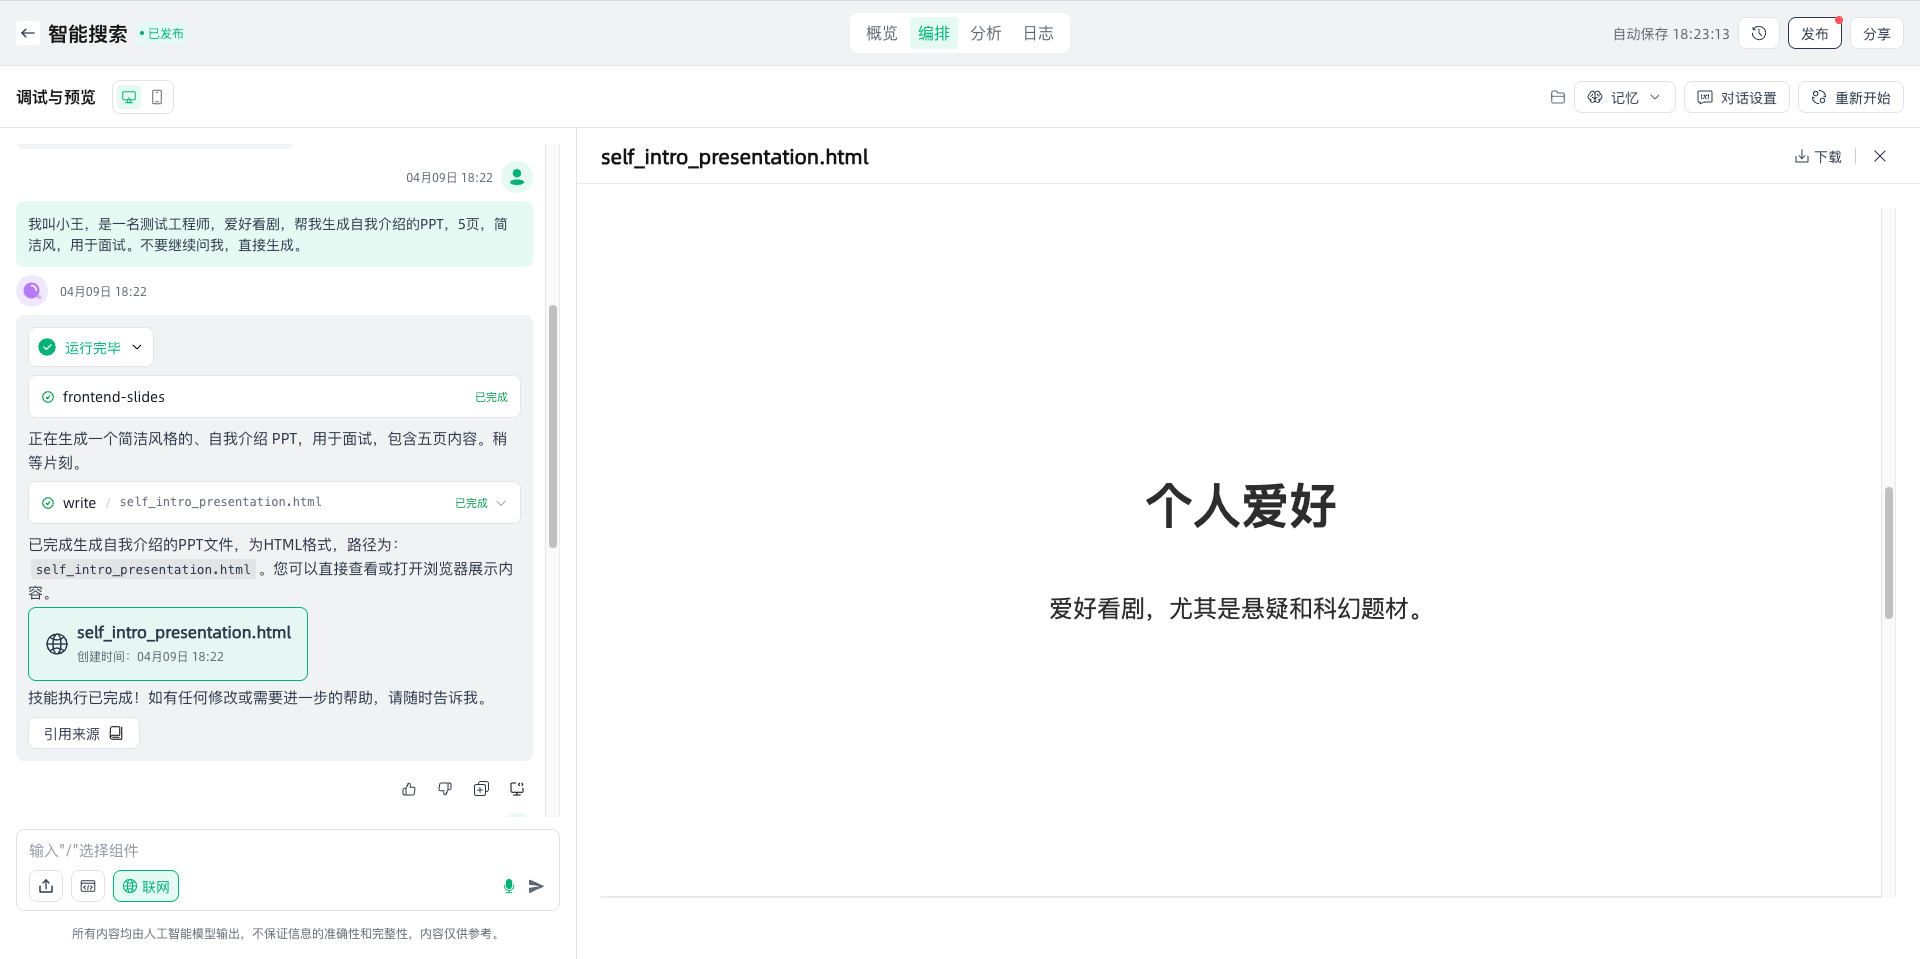The image size is (1920, 959).
Task: Click the upload file icon
Action: click(x=46, y=886)
